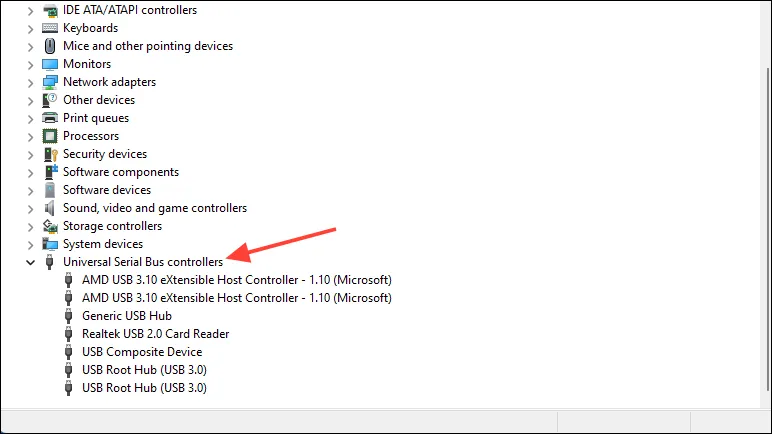
Task: Click the Processors chip icon
Action: [x=50, y=136]
